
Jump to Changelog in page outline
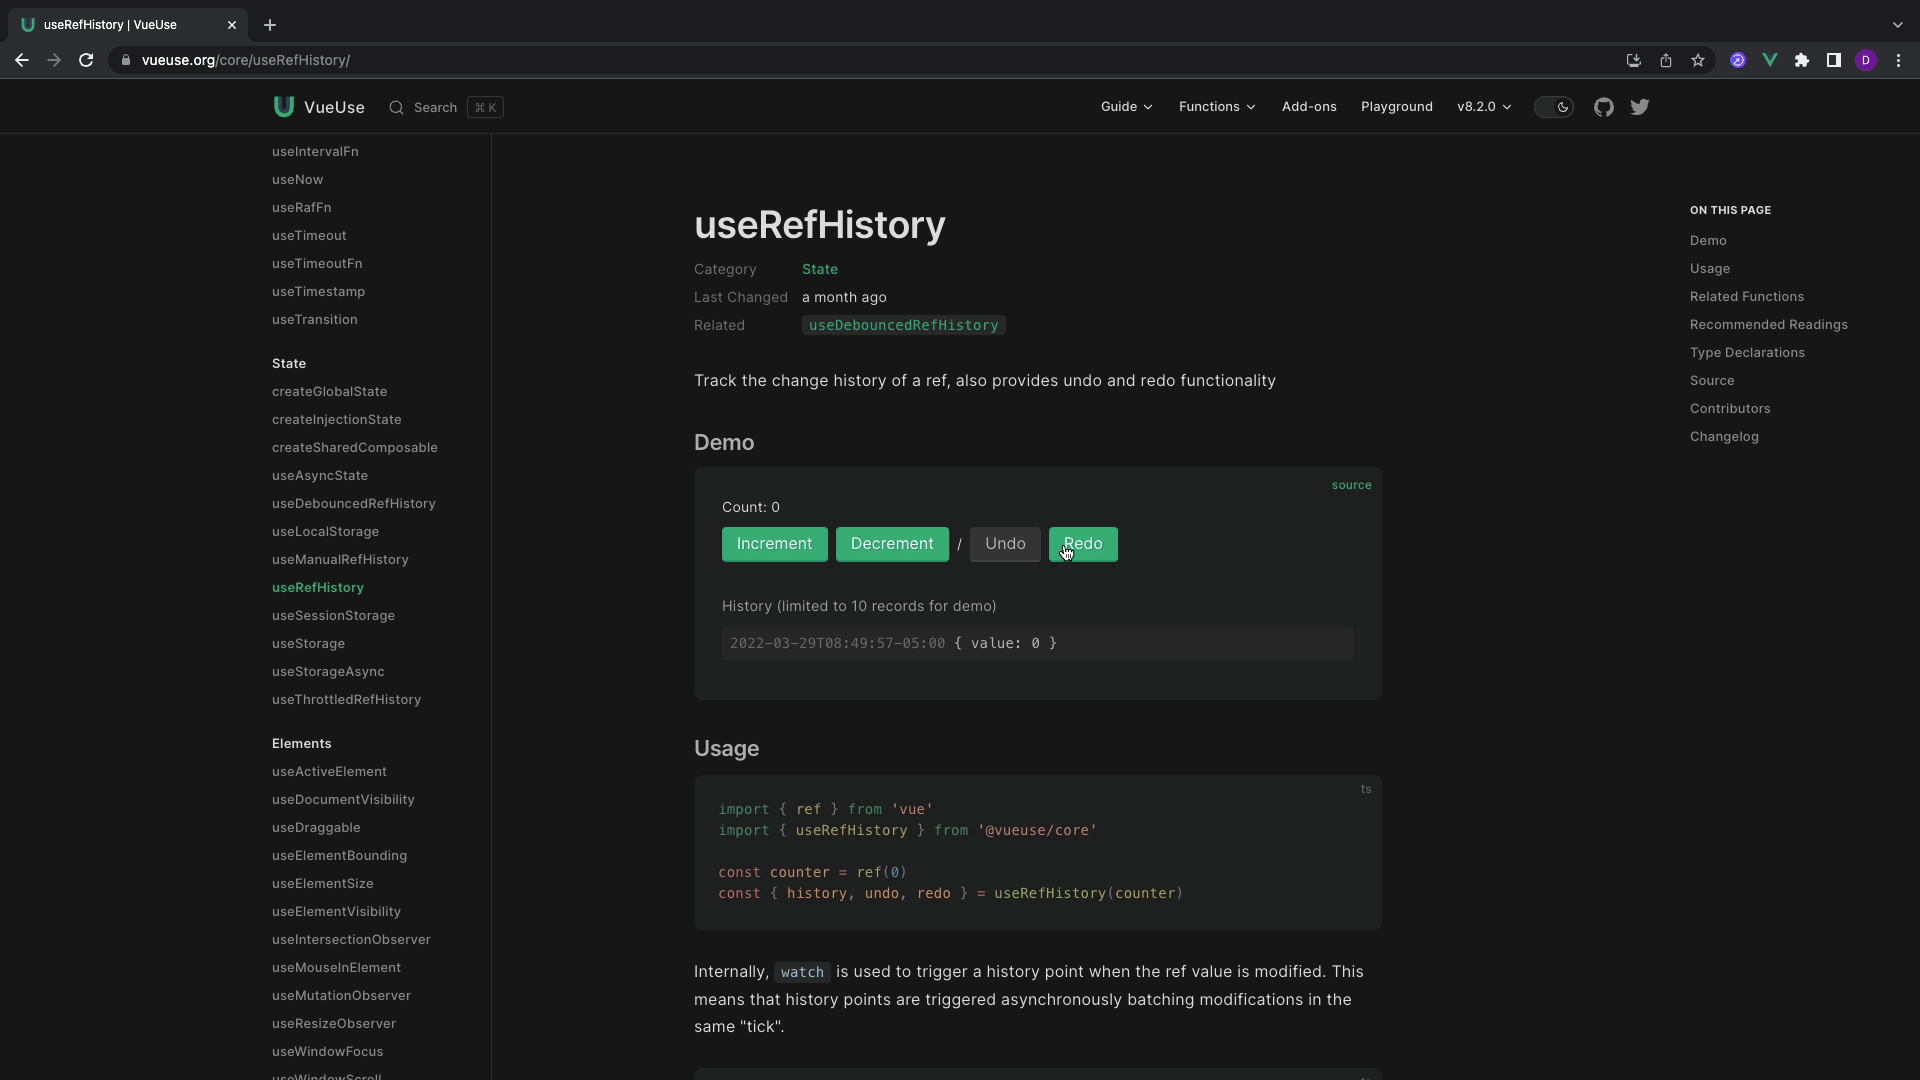1724,437
